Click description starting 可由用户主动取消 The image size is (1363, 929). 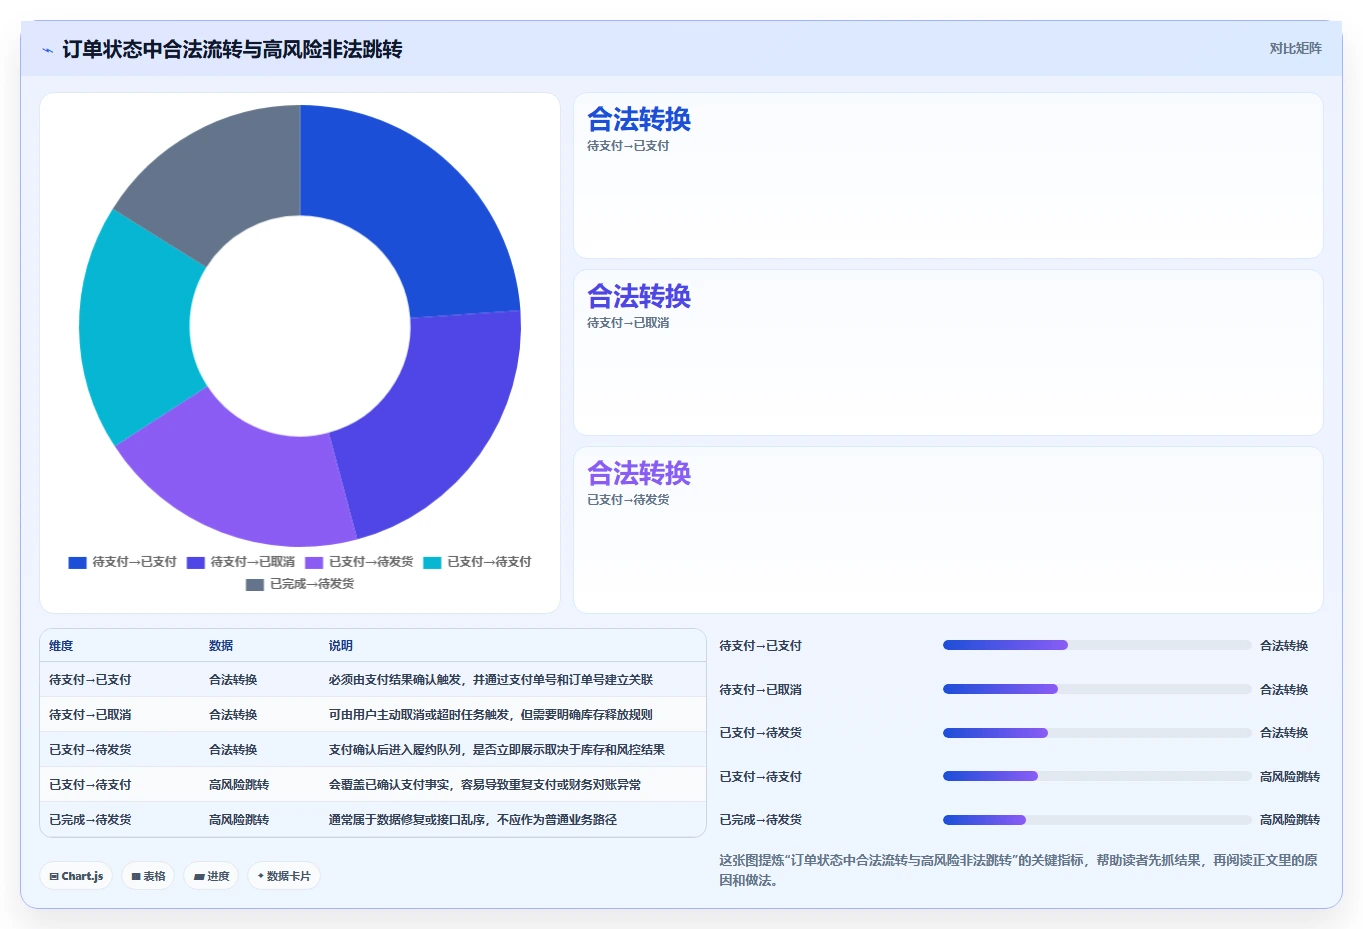click(x=491, y=715)
